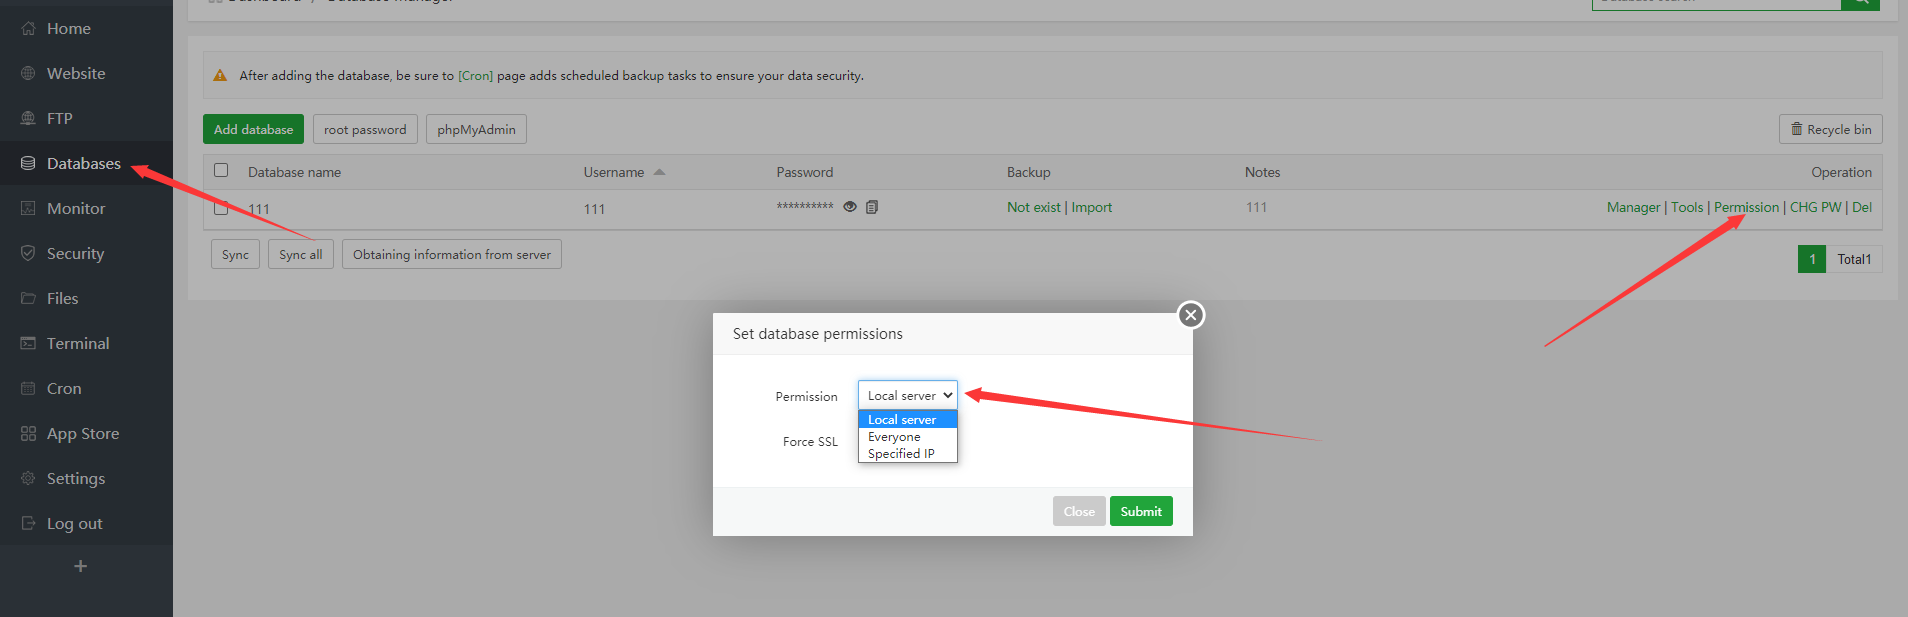Choose Everyone from the permission list
This screenshot has height=617, width=1908.
894,437
